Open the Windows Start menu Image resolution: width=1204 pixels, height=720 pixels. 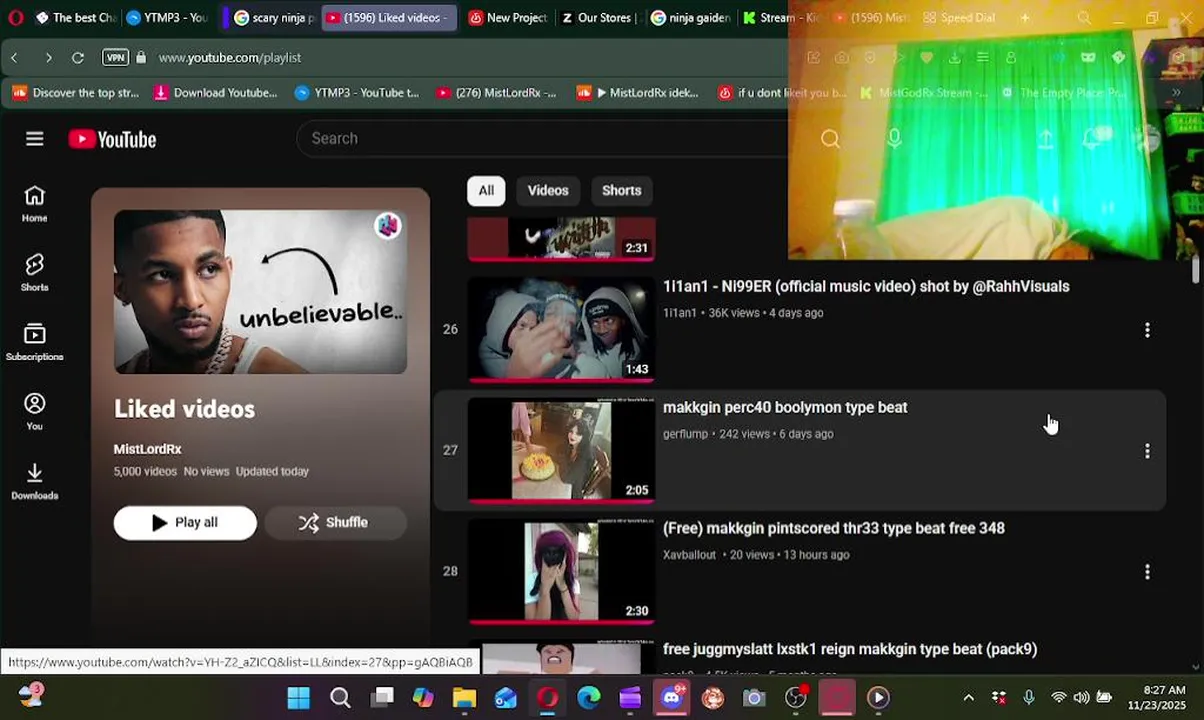298,698
